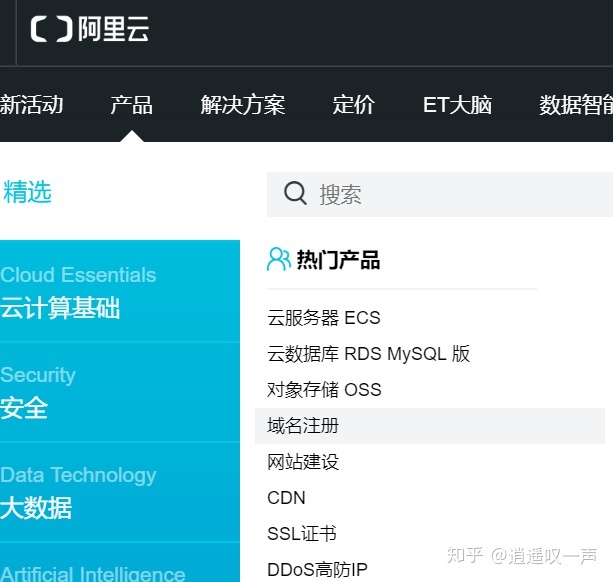Open the 产品 menu
Viewport: 613px width, 582px height.
tap(131, 105)
